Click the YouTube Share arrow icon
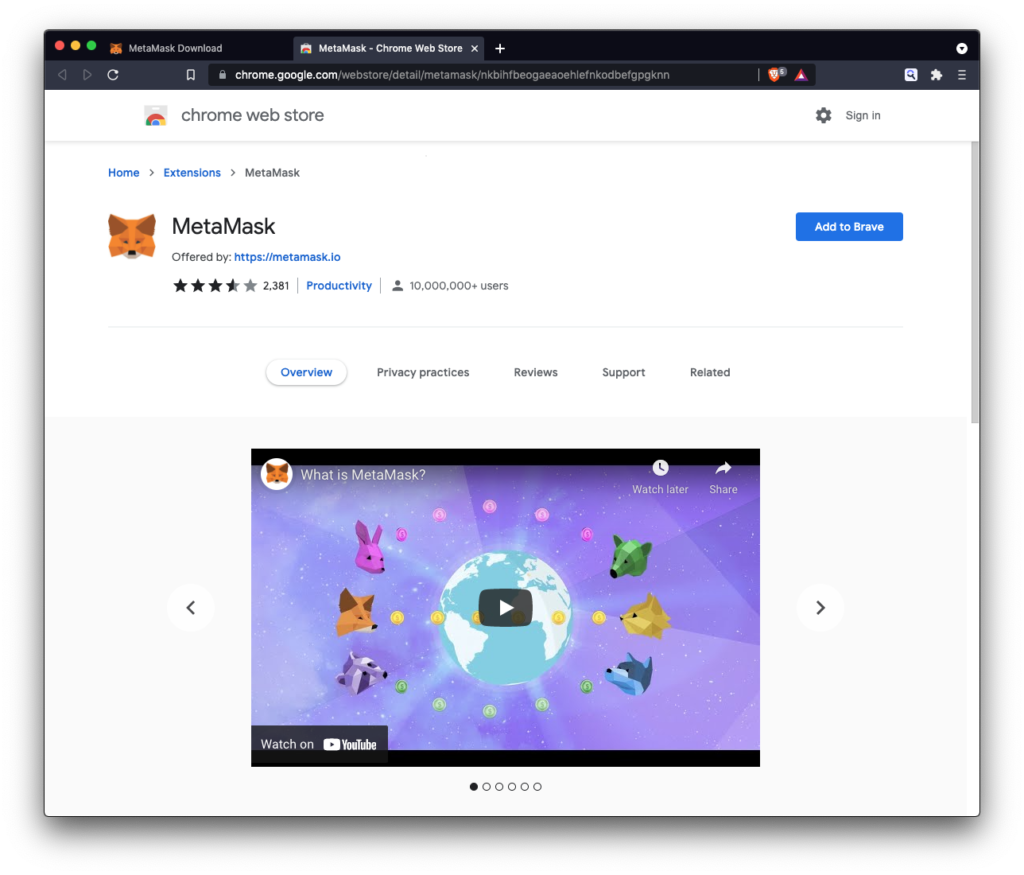Screen dimensions: 1024x875 (723, 468)
